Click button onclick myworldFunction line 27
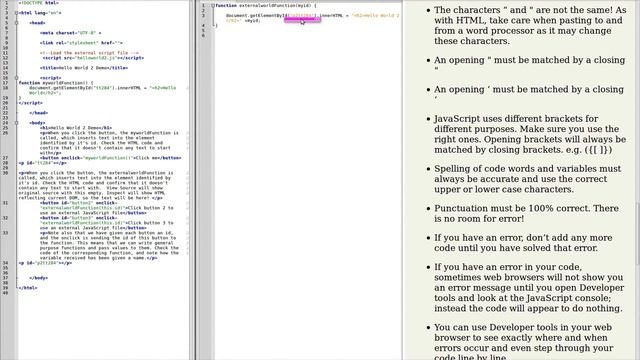 (111, 158)
